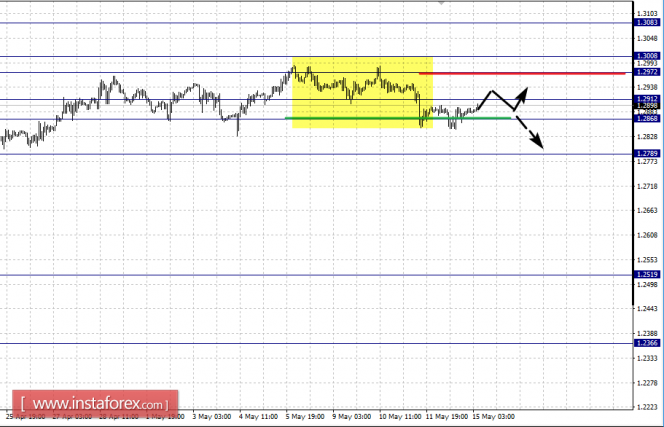Click the 1.2972 price level label
The width and height of the screenshot is (664, 427).
point(647,72)
